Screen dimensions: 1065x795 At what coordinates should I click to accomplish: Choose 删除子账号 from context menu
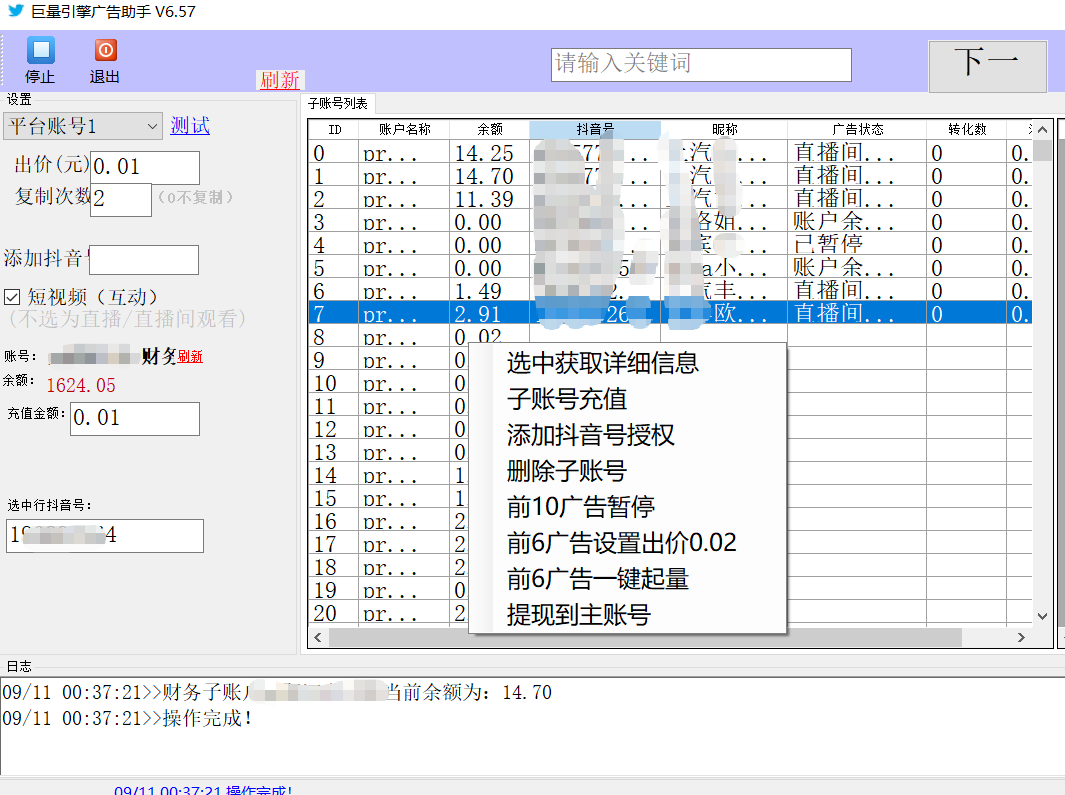(x=567, y=471)
